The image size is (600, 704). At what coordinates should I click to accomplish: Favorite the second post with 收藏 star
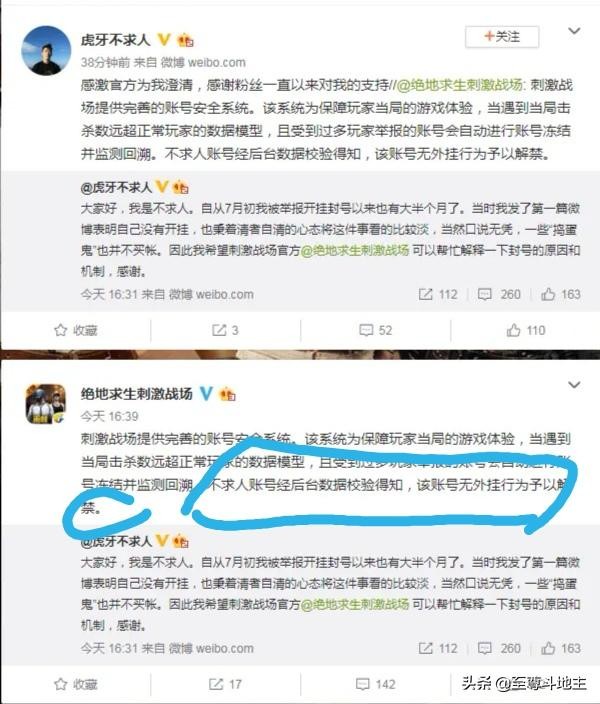(75, 684)
